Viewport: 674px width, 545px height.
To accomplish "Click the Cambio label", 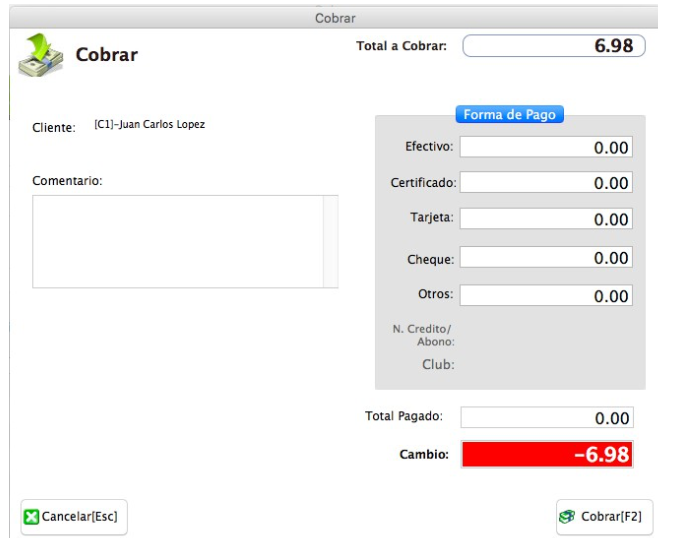I will pyautogui.click(x=424, y=454).
